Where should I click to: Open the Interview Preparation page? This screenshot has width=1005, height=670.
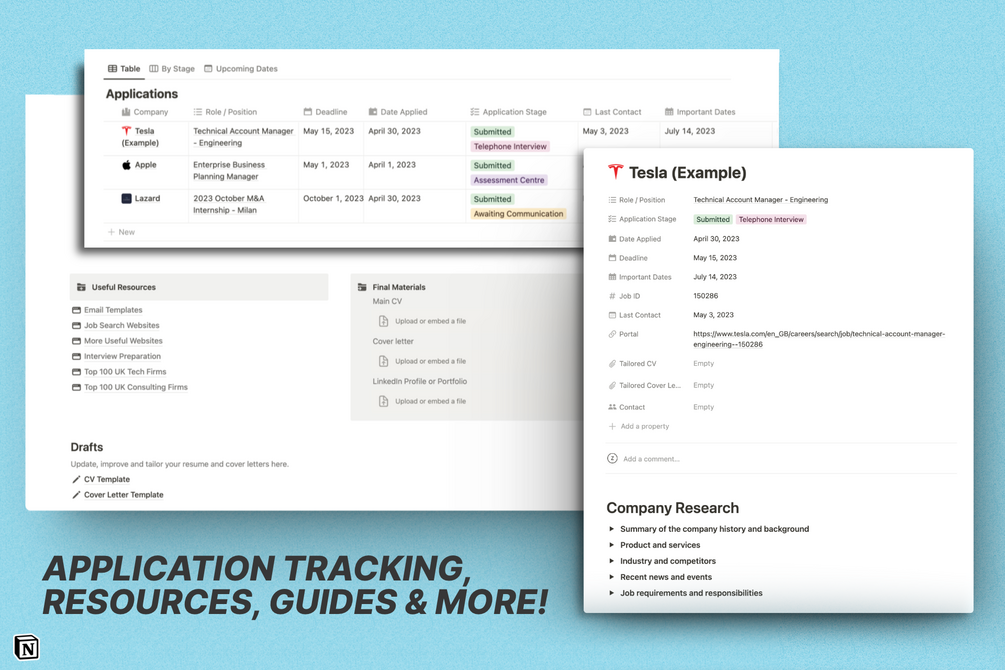(x=122, y=356)
